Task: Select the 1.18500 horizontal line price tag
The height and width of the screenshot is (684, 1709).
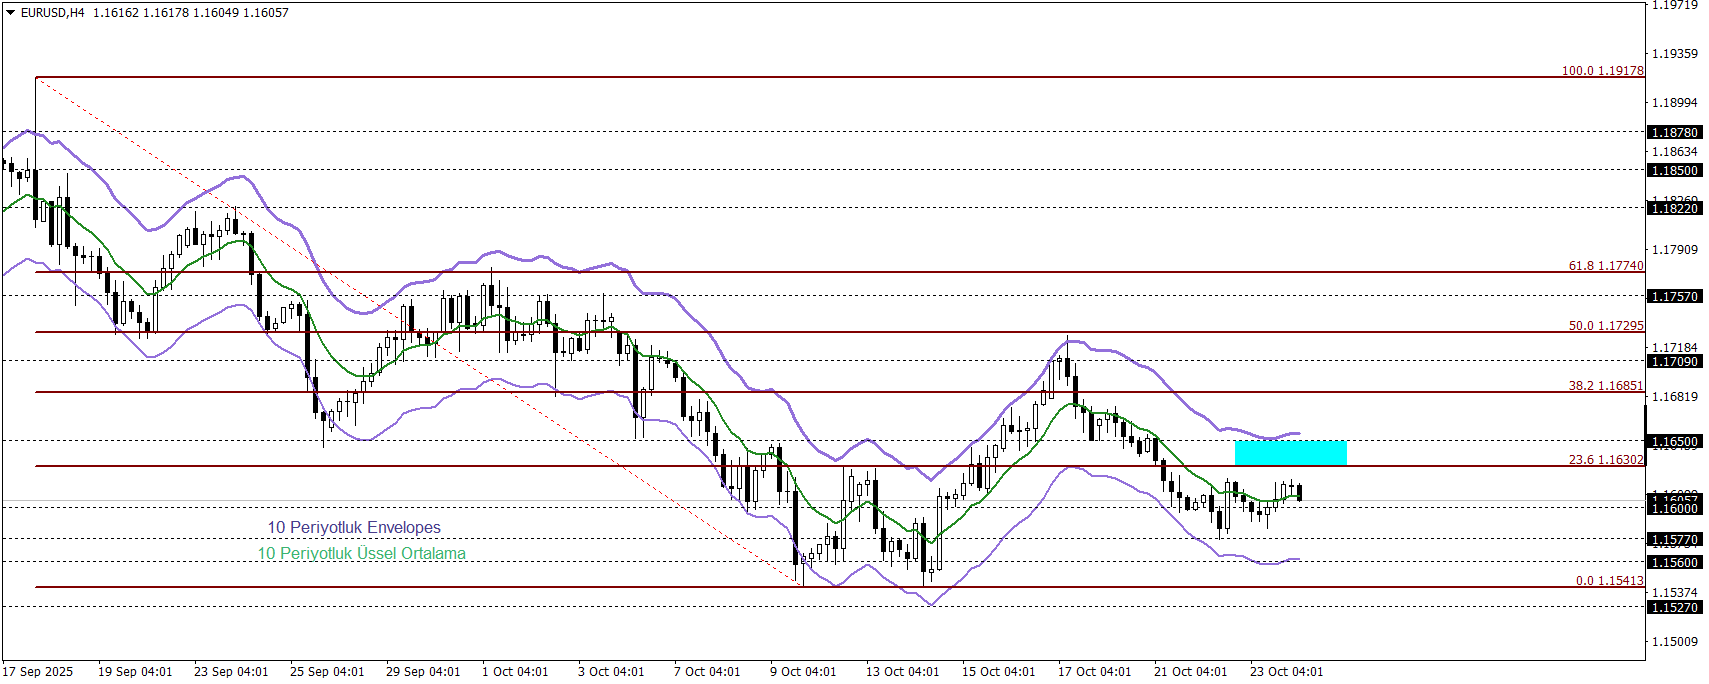Action: [x=1674, y=171]
